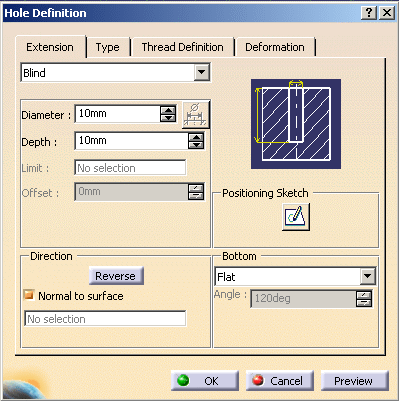Increase the Diameter value with up arrow
Image resolution: width=399 pixels, height=401 pixels.
(x=168, y=111)
